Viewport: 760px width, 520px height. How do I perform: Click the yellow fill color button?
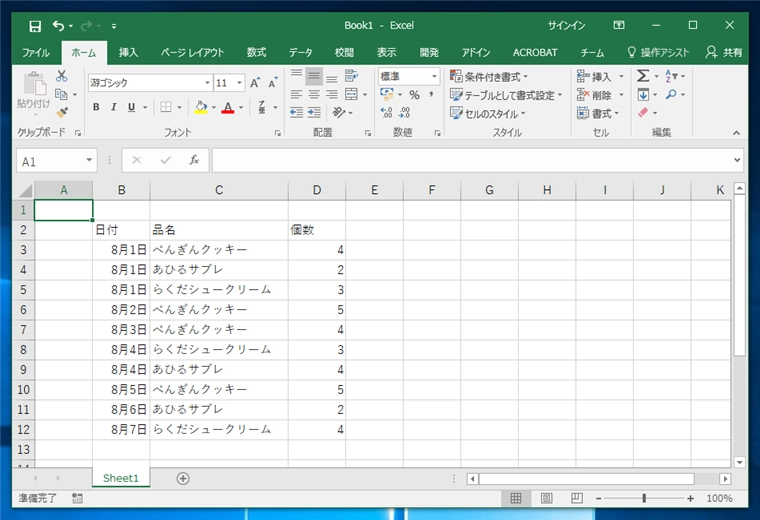(x=200, y=107)
